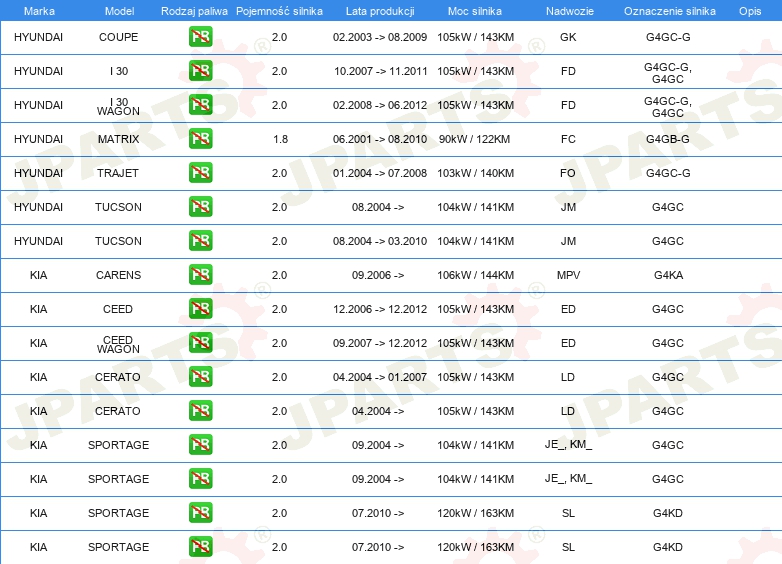Select the CEED WAGON model cell

point(118,345)
